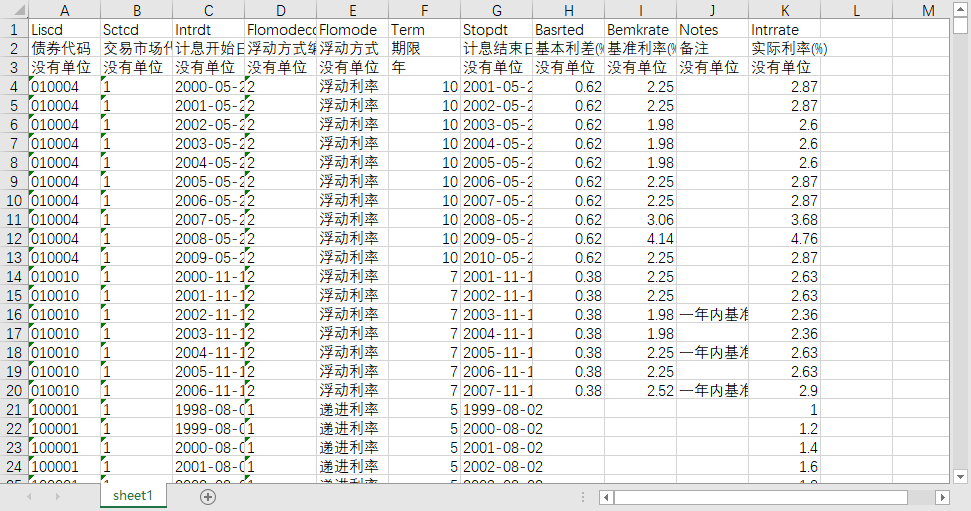Select column B header

click(137, 11)
